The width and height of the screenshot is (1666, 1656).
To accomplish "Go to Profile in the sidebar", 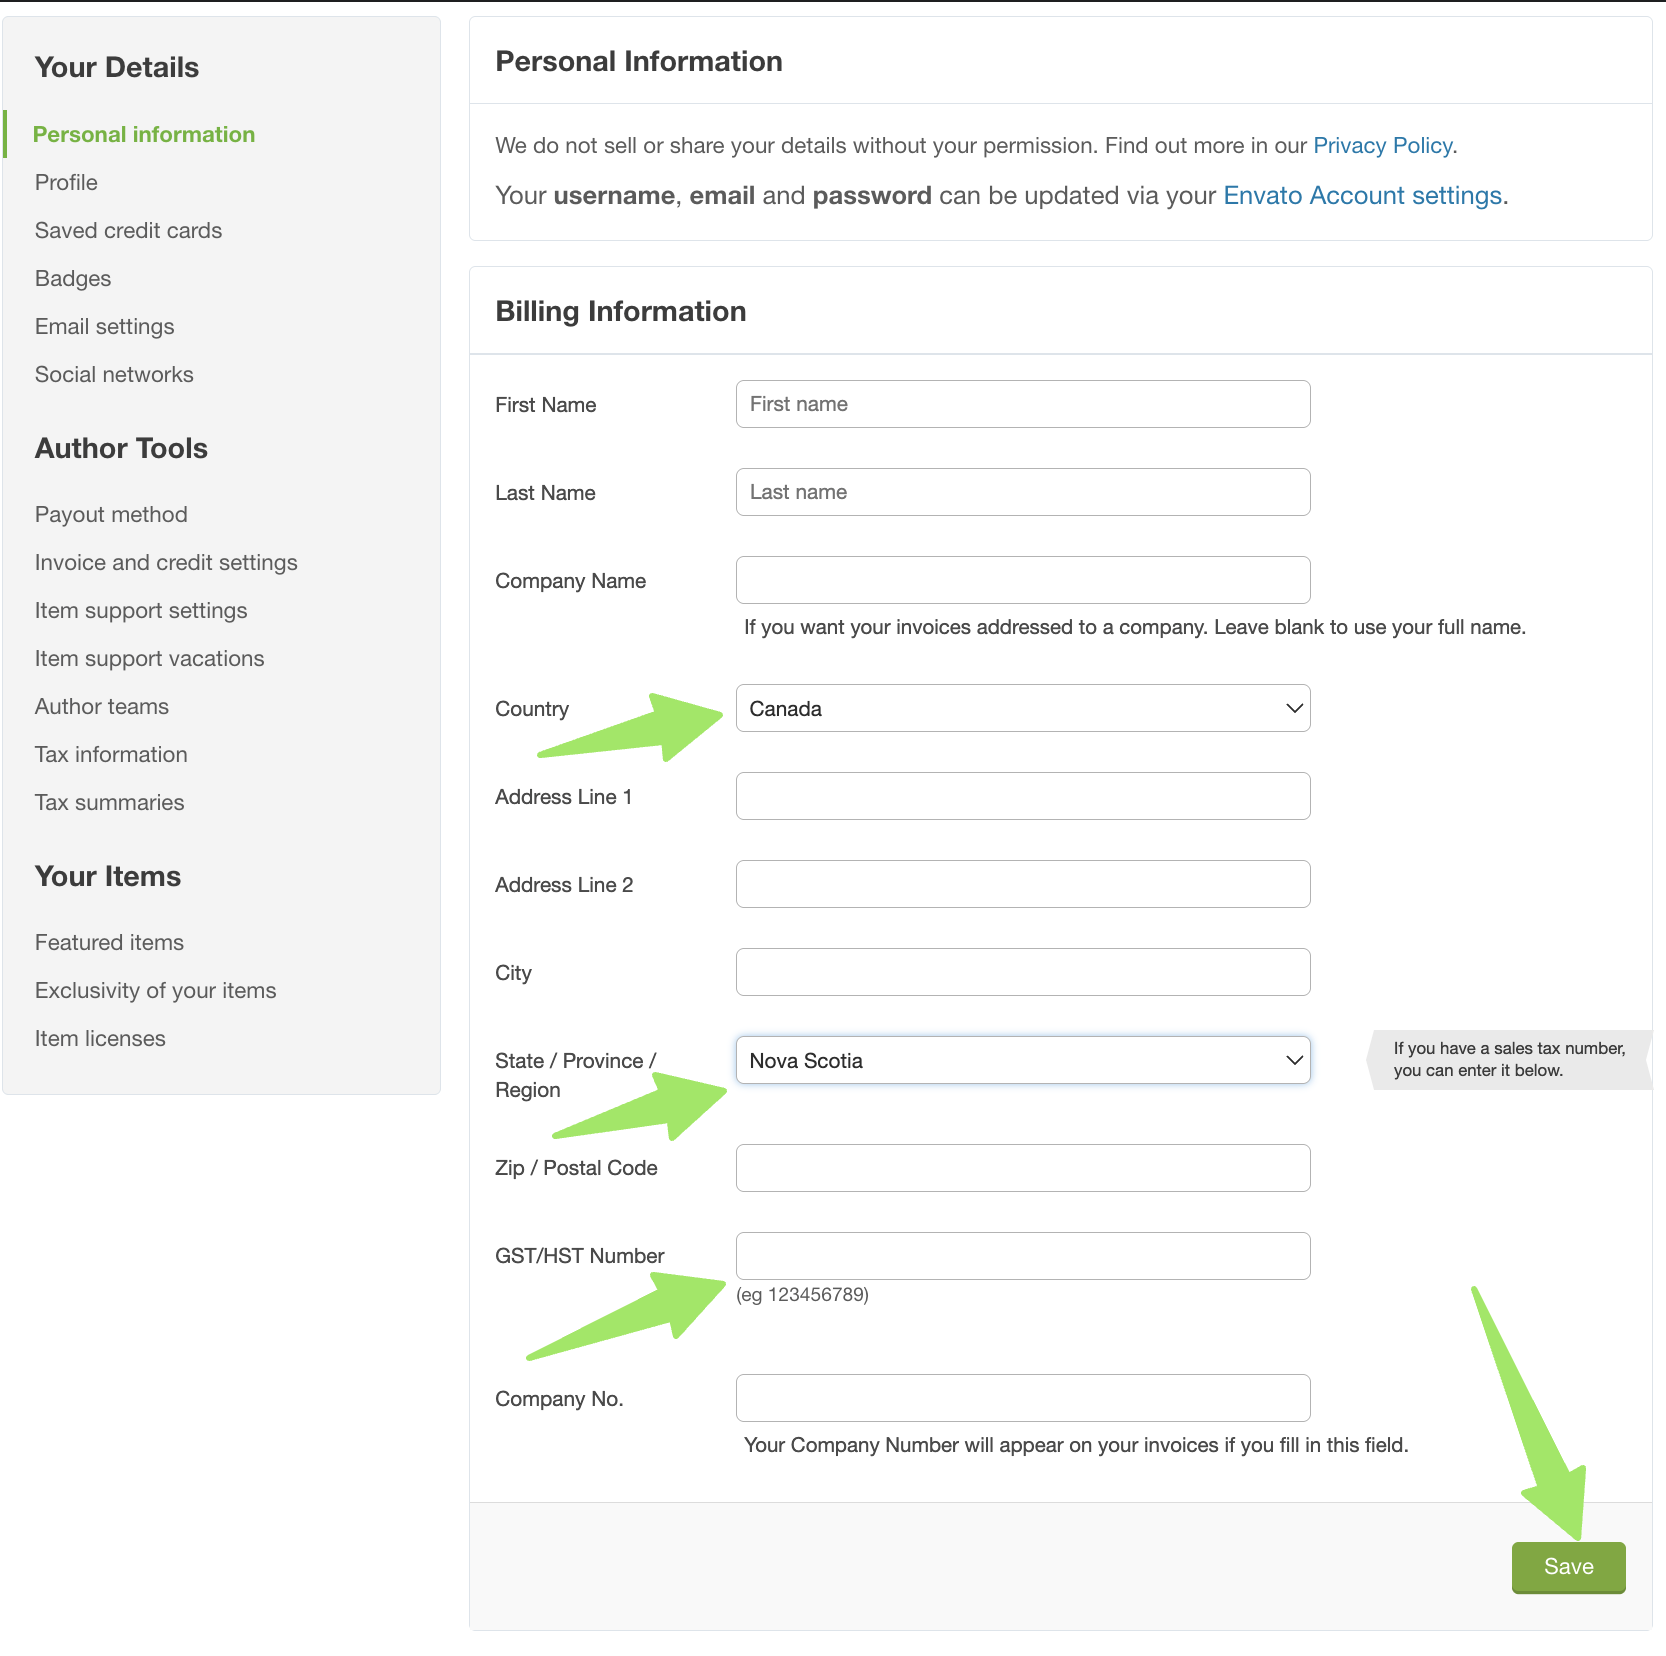I will (66, 183).
